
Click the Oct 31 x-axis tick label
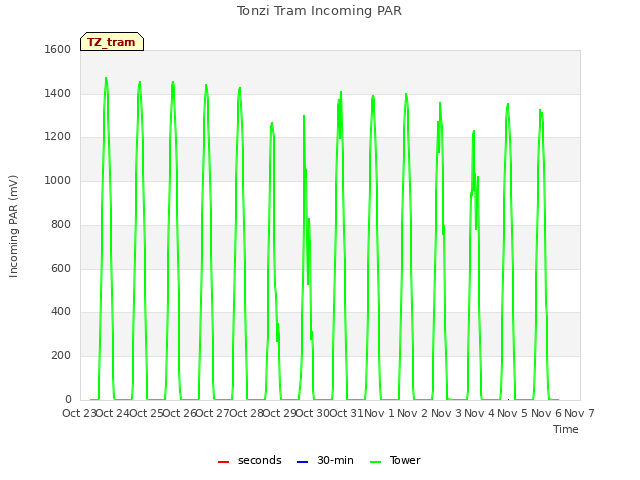click(x=346, y=413)
